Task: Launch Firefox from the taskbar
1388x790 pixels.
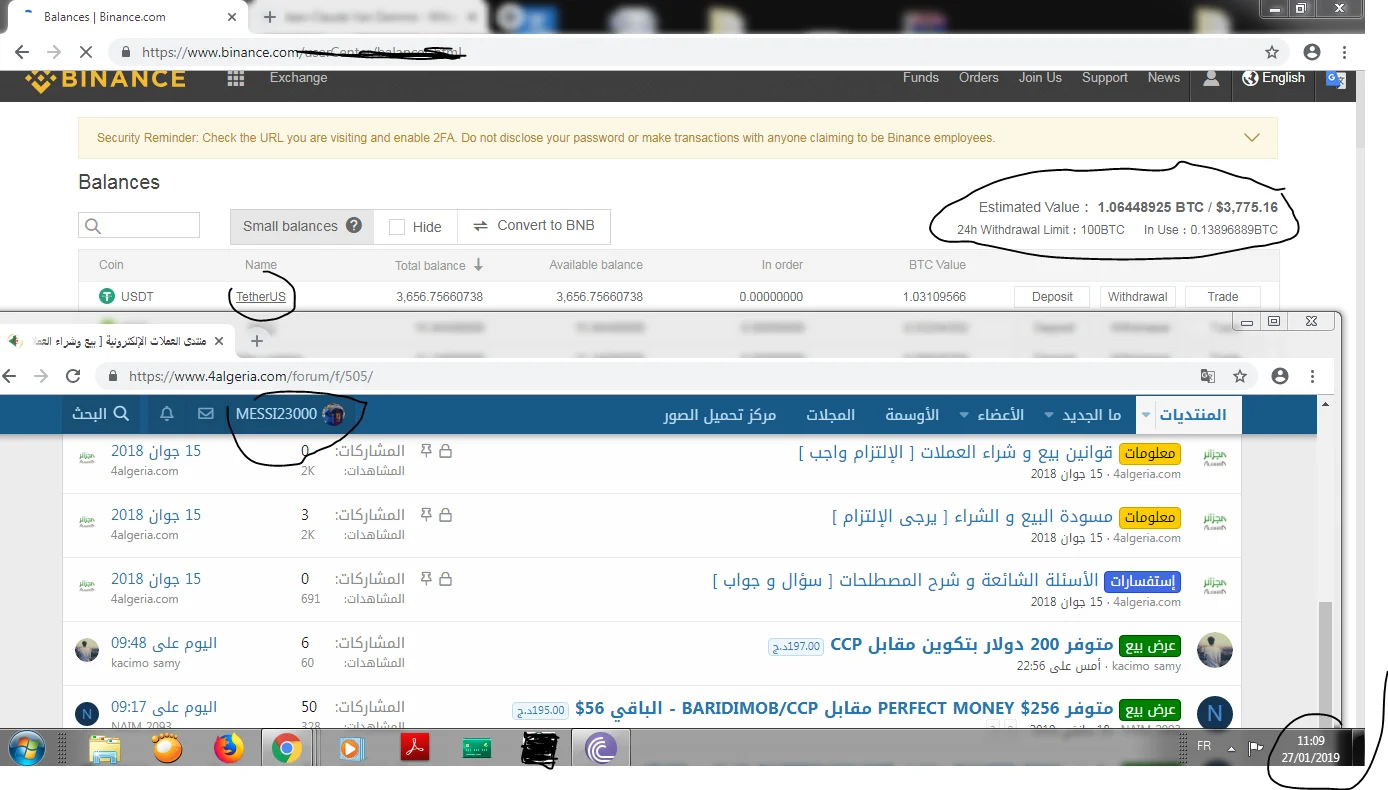Action: click(229, 748)
